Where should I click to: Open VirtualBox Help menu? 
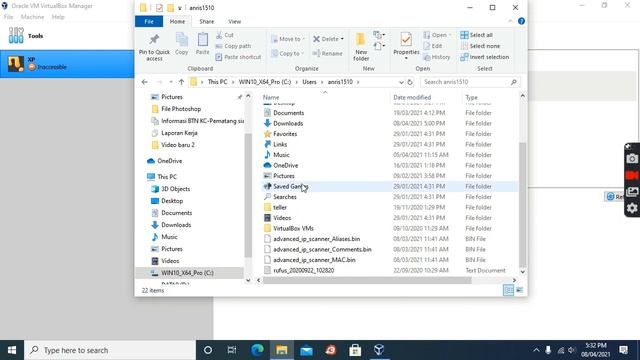click(58, 17)
